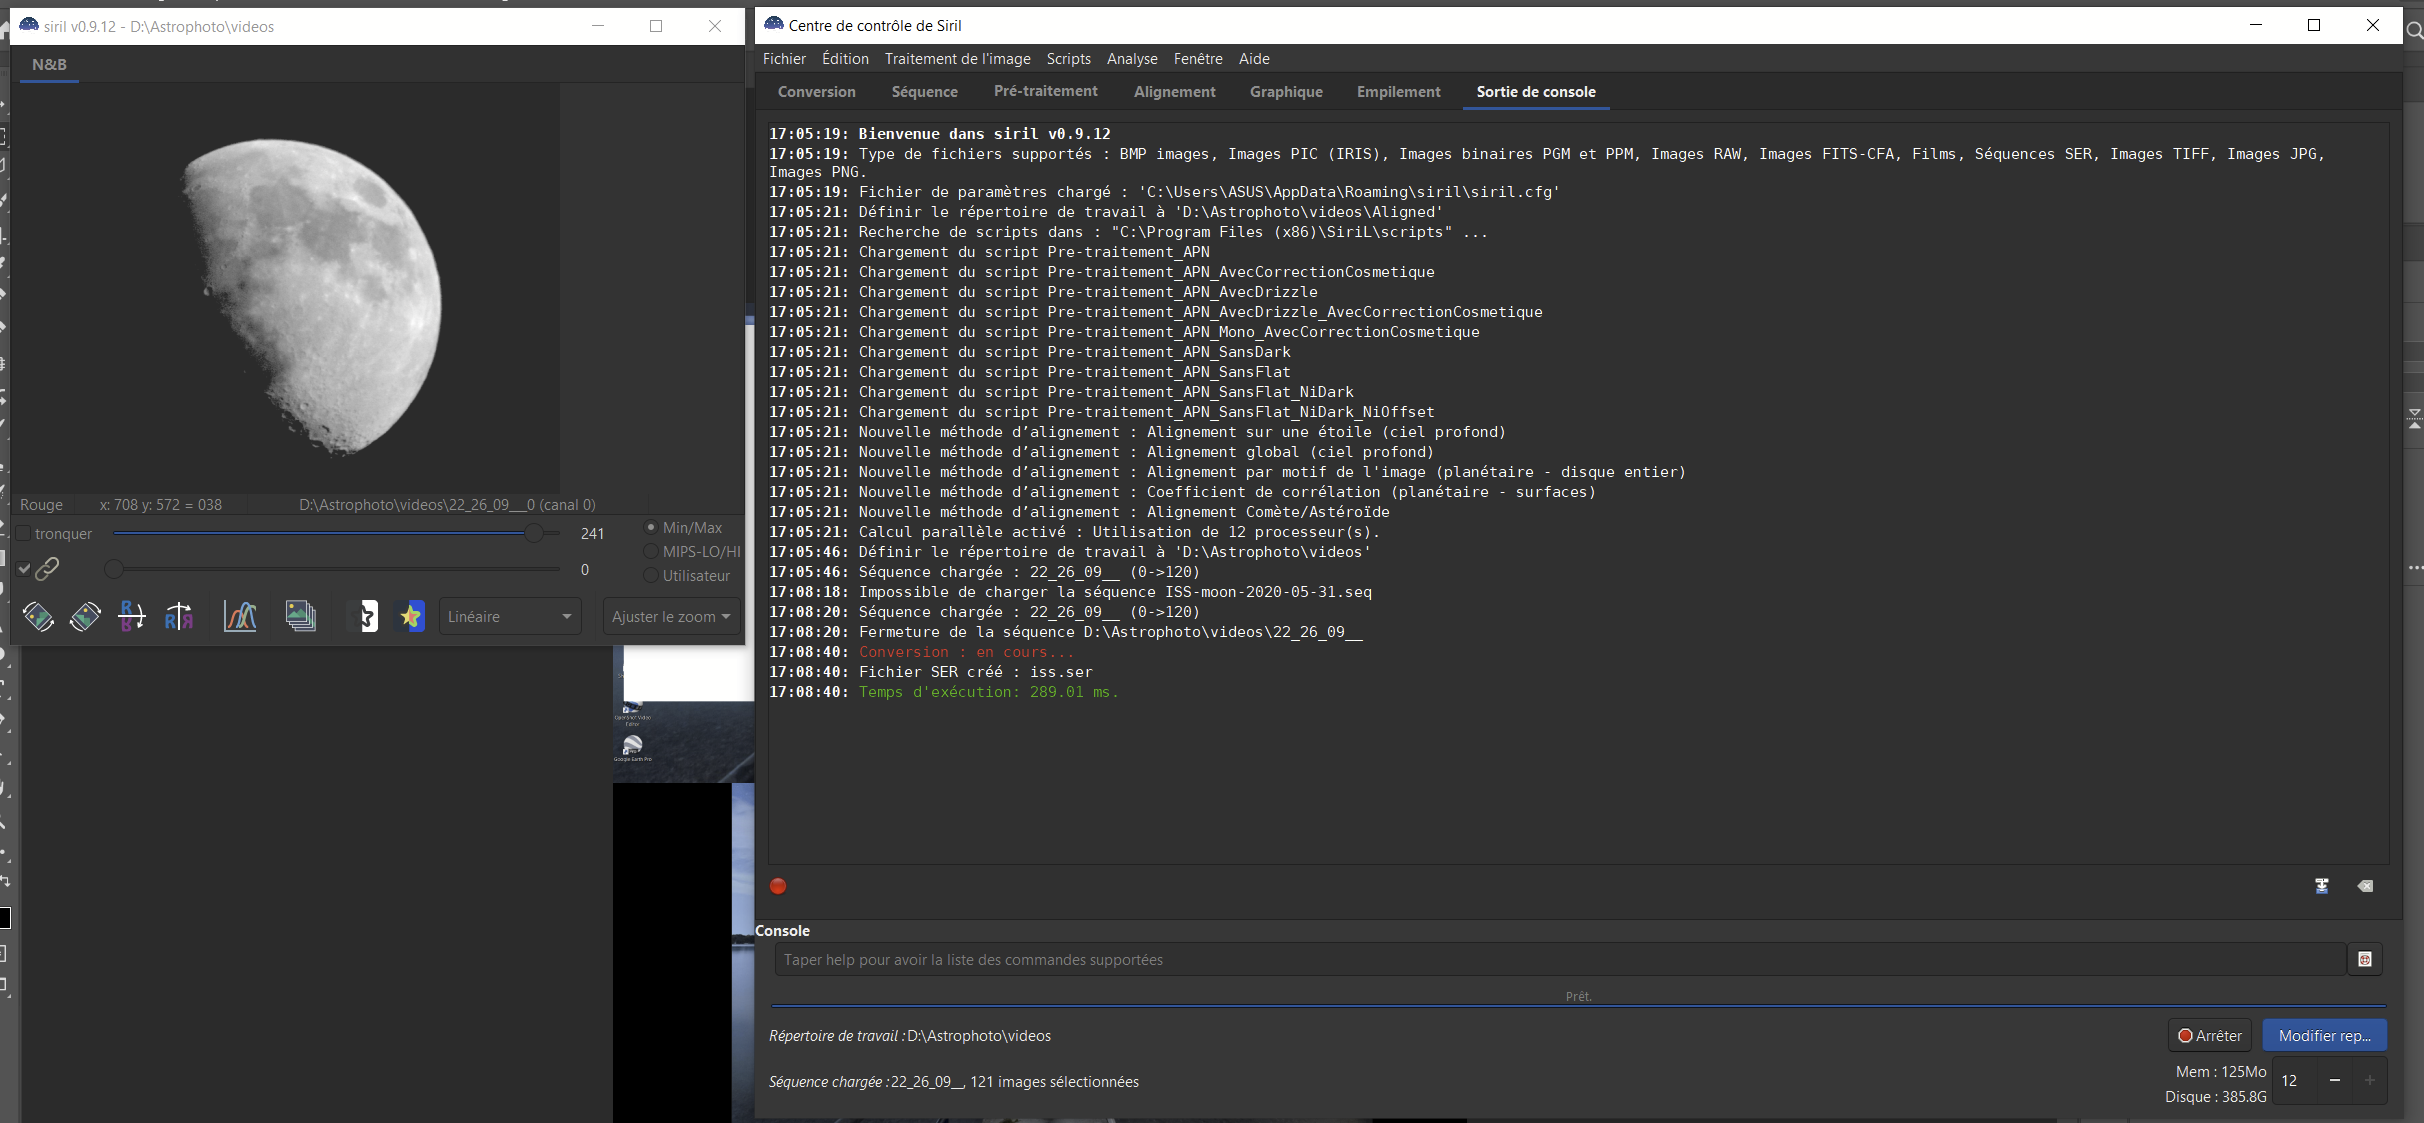Expand the Ajuster le zoom dropdown

pos(671,617)
